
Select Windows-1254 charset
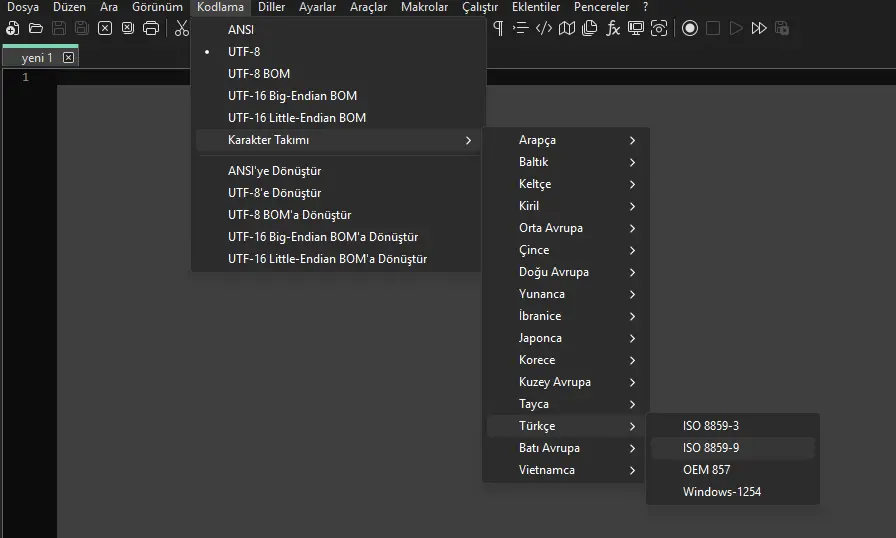pyautogui.click(x=733, y=492)
